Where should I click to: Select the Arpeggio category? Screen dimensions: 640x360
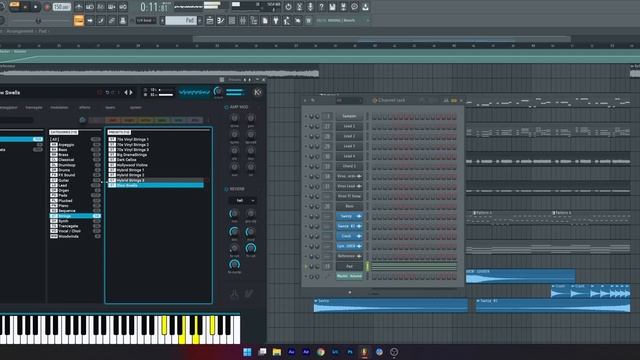click(x=75, y=144)
